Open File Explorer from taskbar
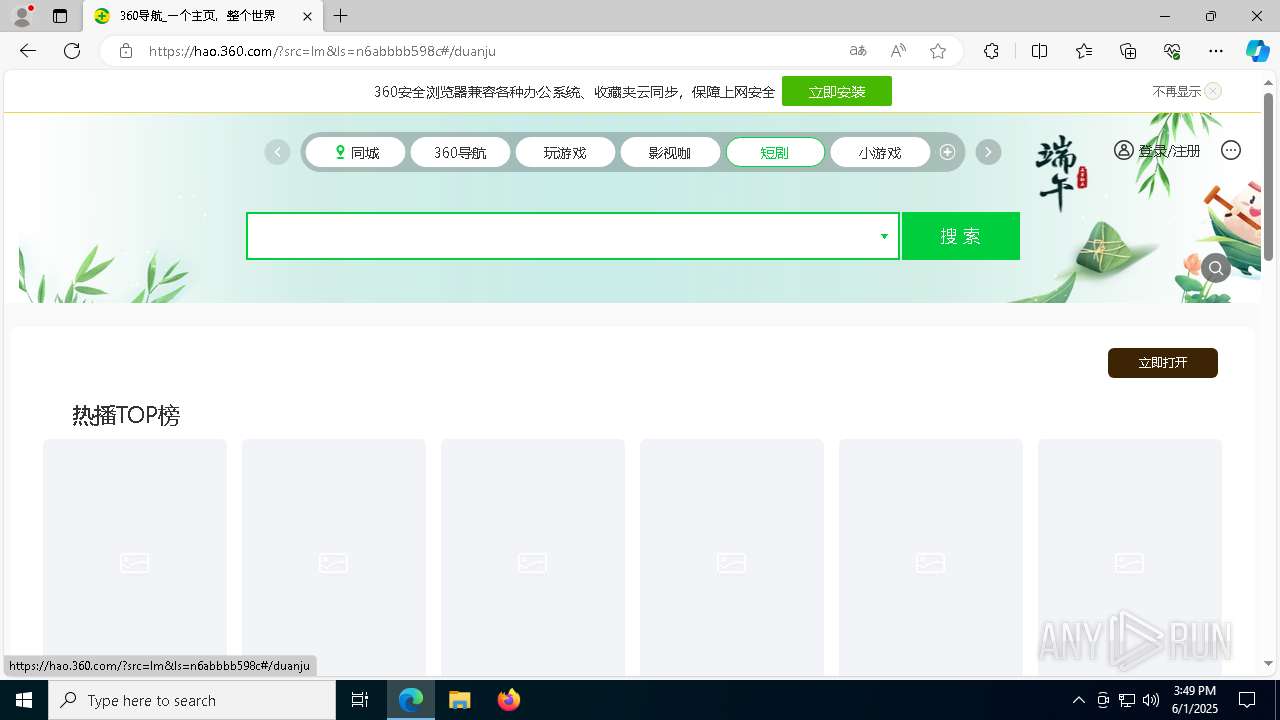1280x720 pixels. pos(460,700)
